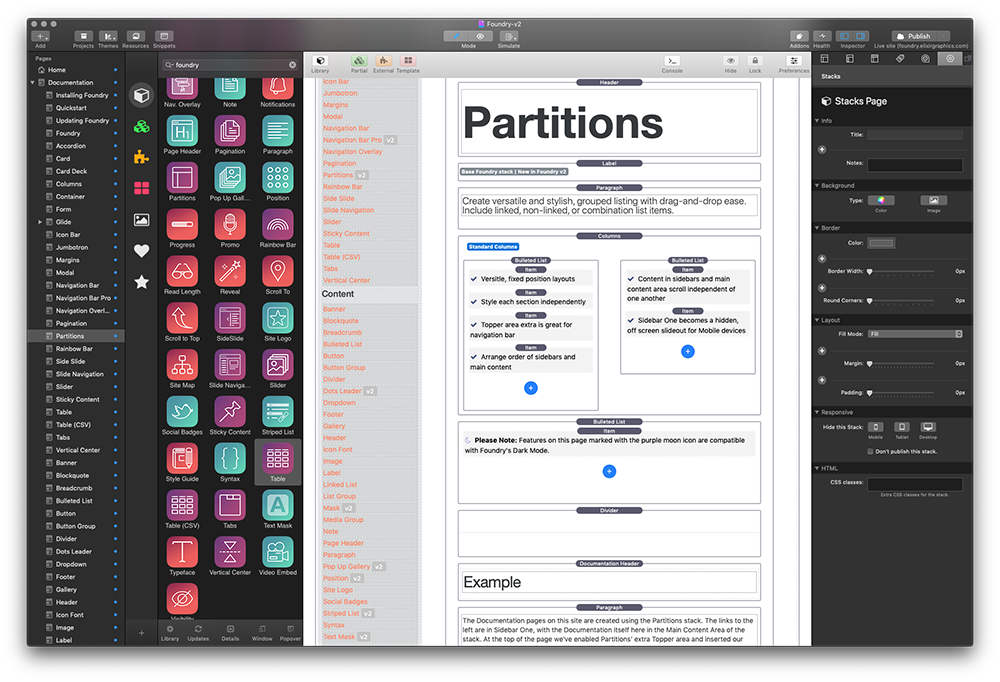
Task: Click the star filter icon in library strip
Action: pos(142,282)
